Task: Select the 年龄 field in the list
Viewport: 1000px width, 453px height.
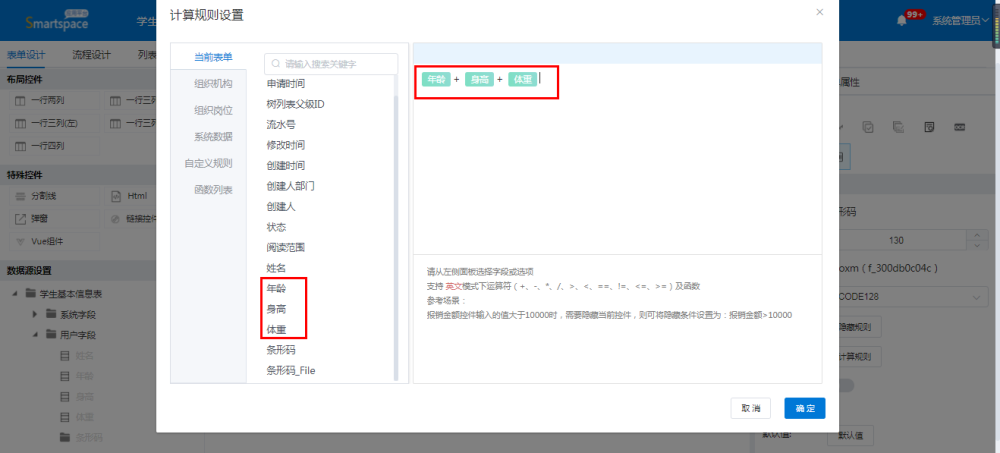Action: [275, 289]
